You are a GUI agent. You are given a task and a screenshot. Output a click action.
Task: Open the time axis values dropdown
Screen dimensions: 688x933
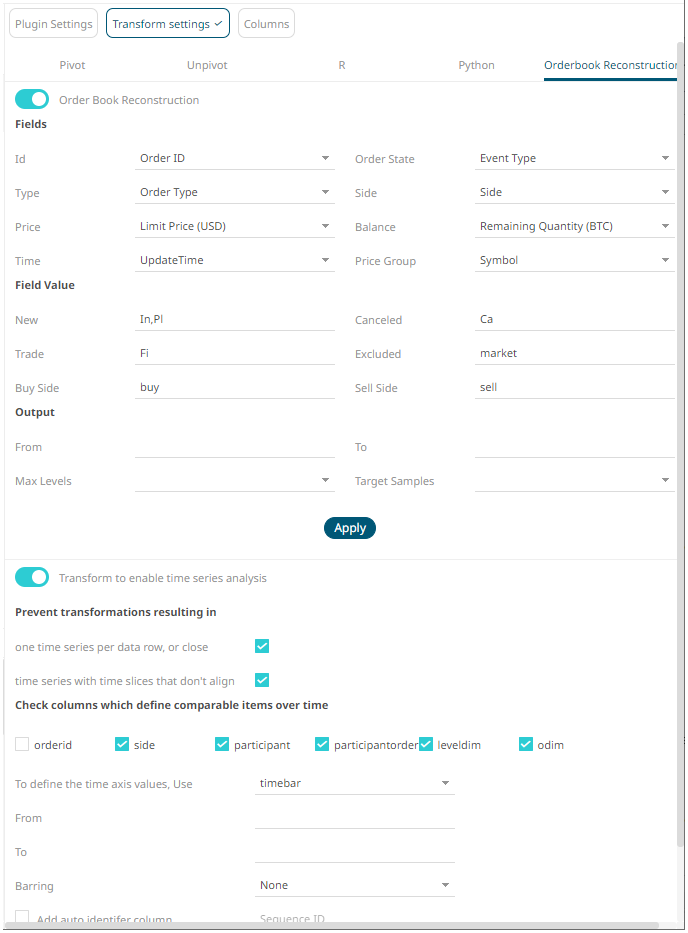tap(355, 784)
